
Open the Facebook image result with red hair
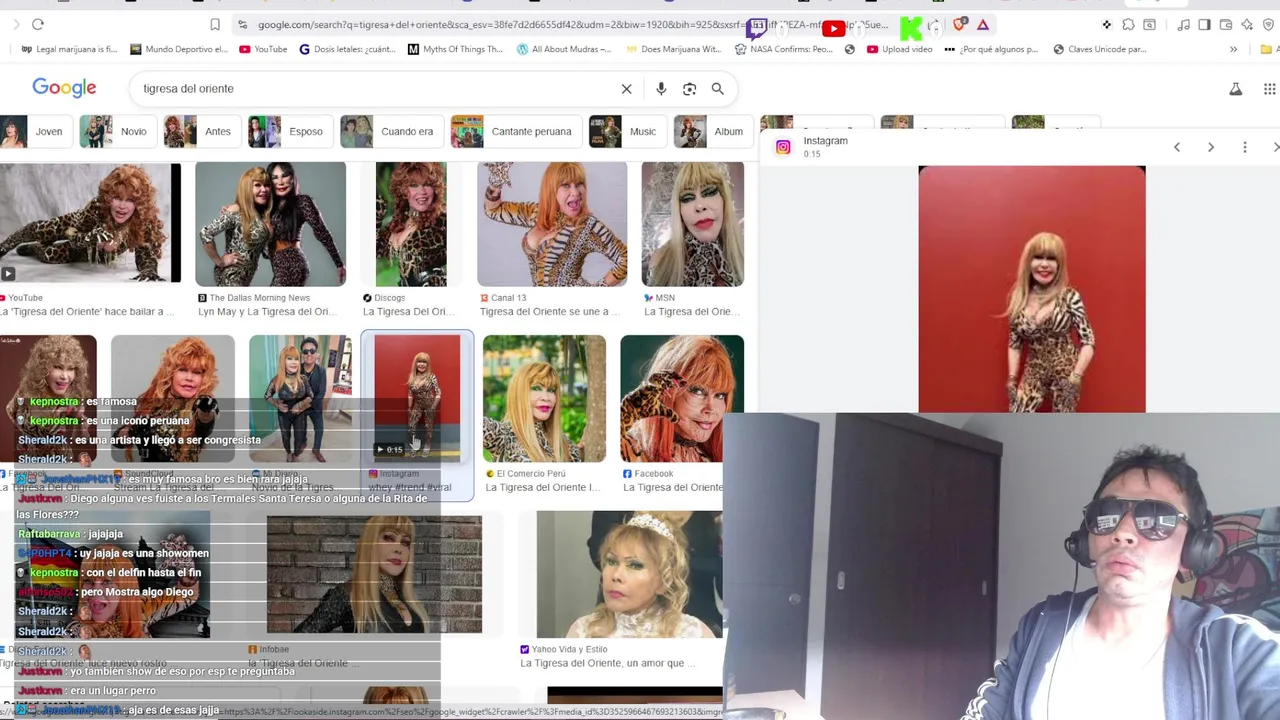click(682, 398)
